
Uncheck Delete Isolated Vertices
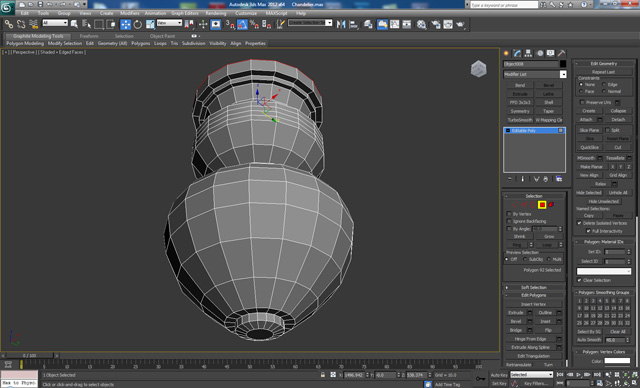tap(579, 223)
